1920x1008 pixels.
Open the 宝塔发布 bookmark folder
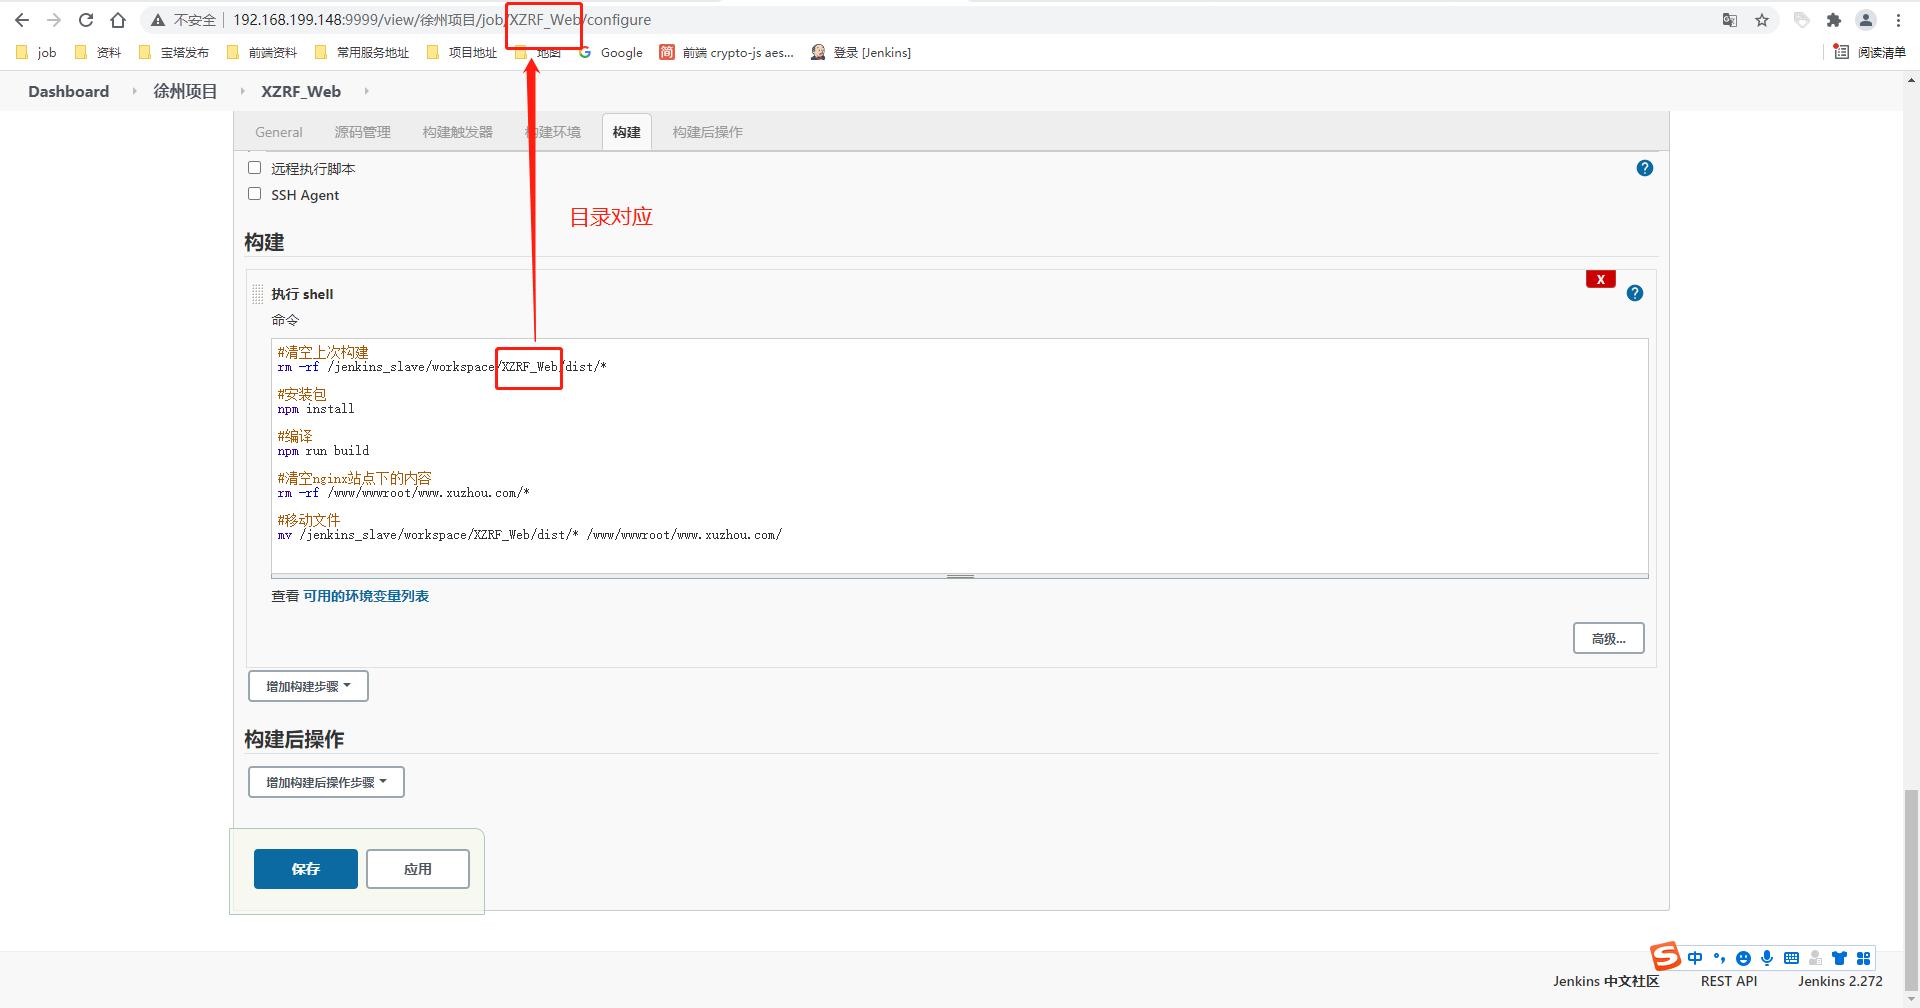(x=174, y=52)
